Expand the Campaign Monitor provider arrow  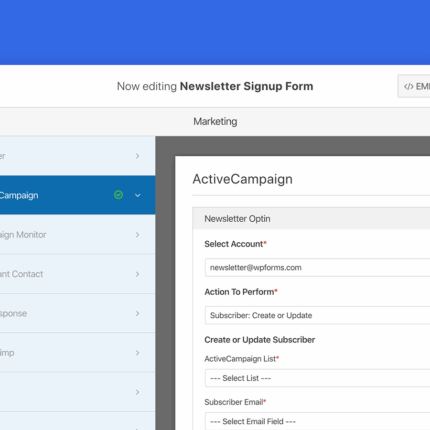coord(137,235)
